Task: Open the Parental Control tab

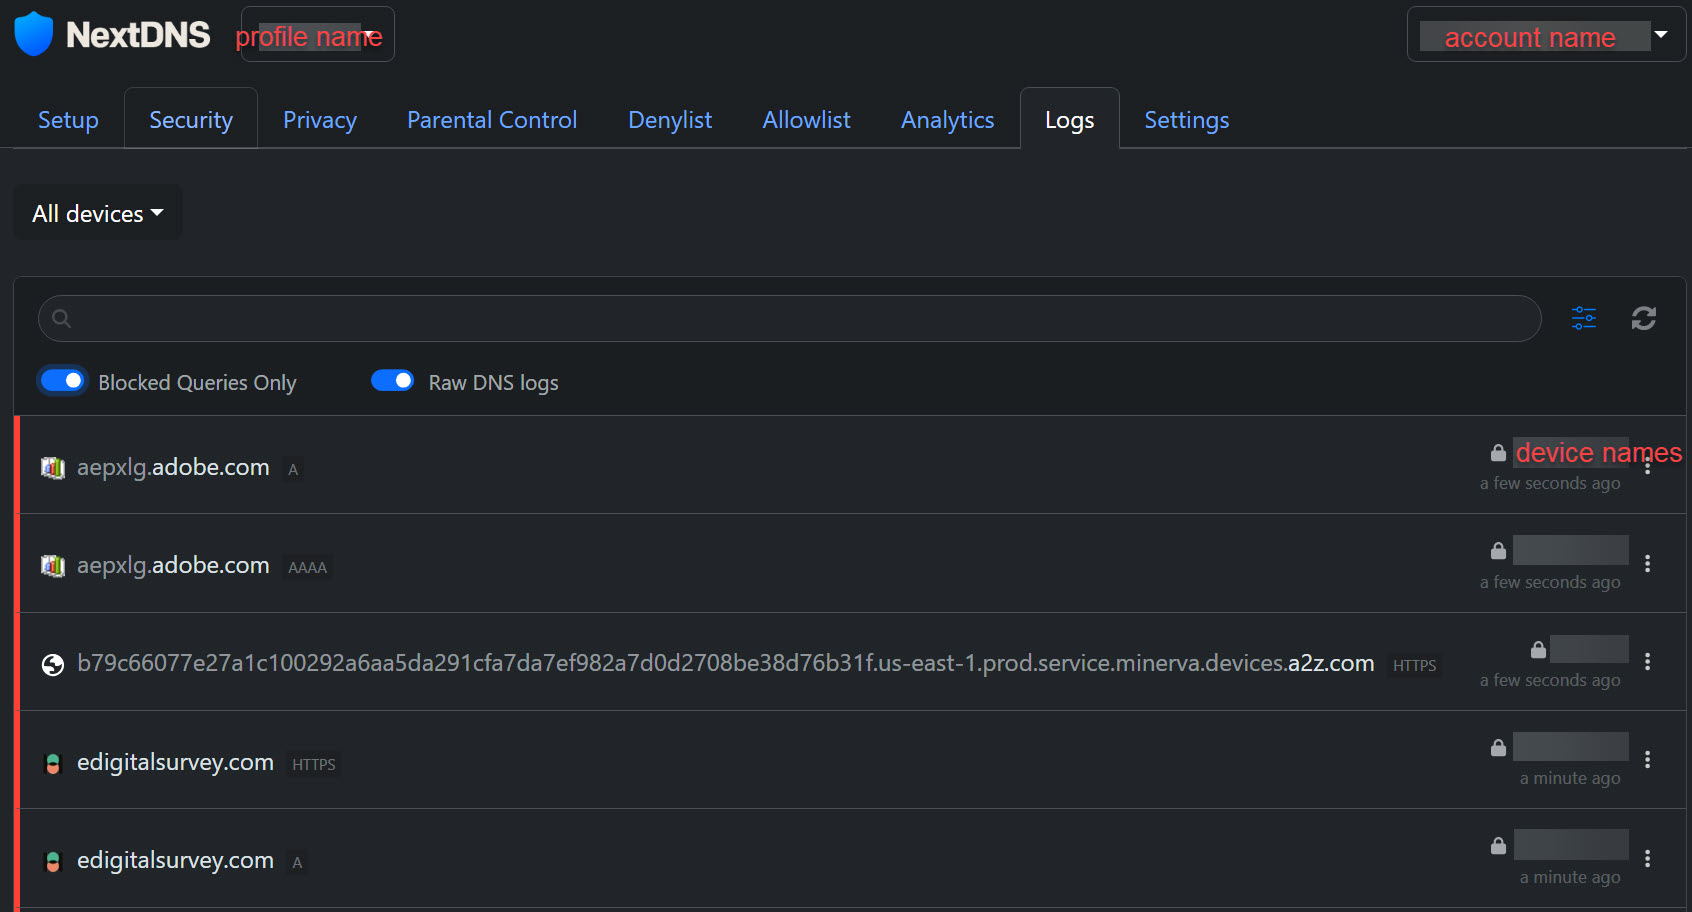Action: click(x=492, y=120)
